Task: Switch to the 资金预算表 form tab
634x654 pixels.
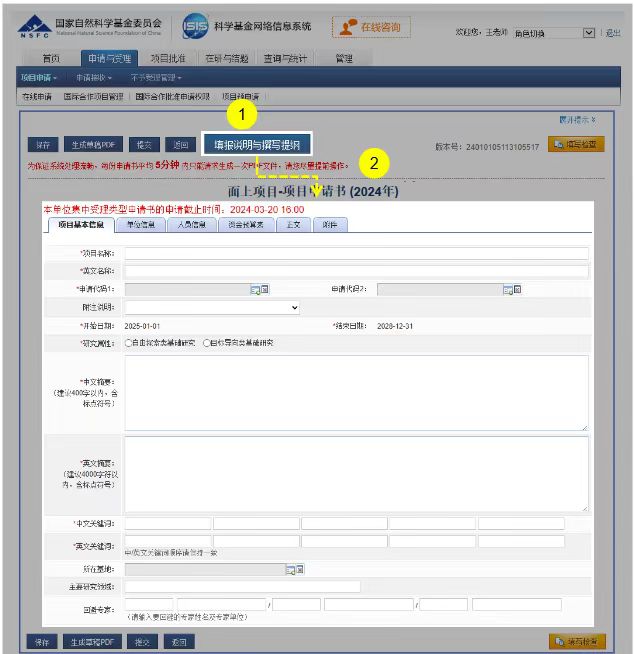Action: (246, 225)
